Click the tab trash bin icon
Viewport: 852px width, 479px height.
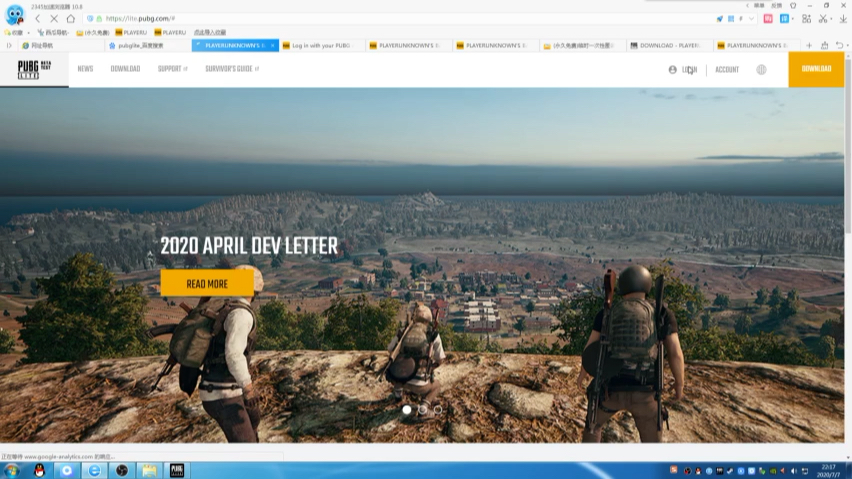click(824, 46)
